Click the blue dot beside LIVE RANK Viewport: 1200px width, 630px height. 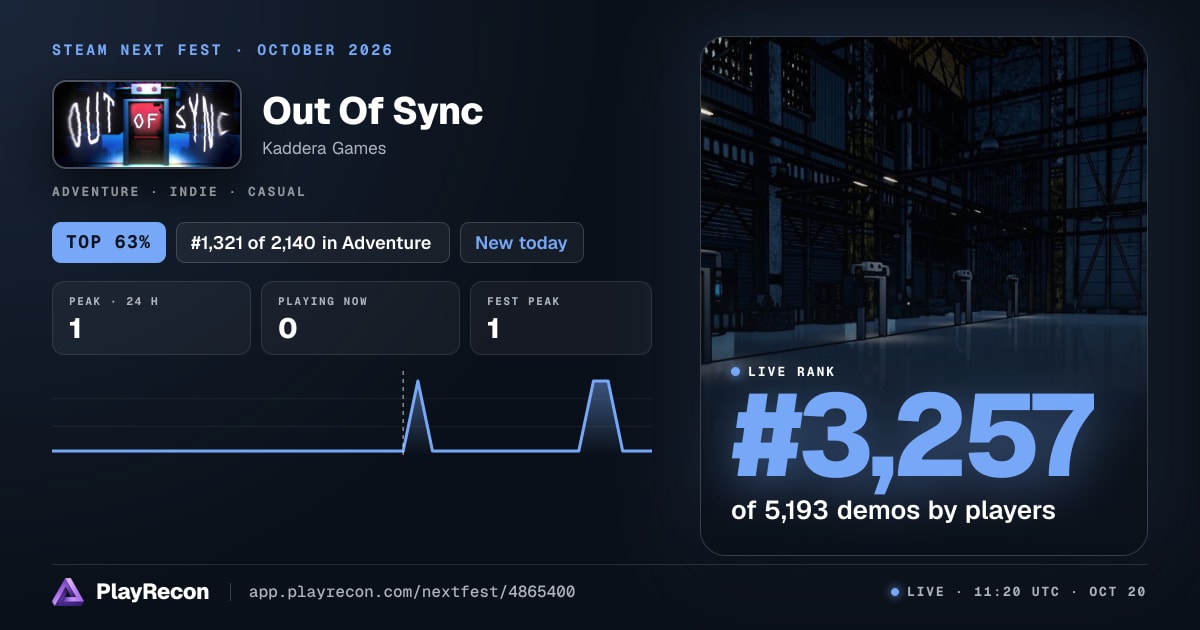[x=736, y=371]
